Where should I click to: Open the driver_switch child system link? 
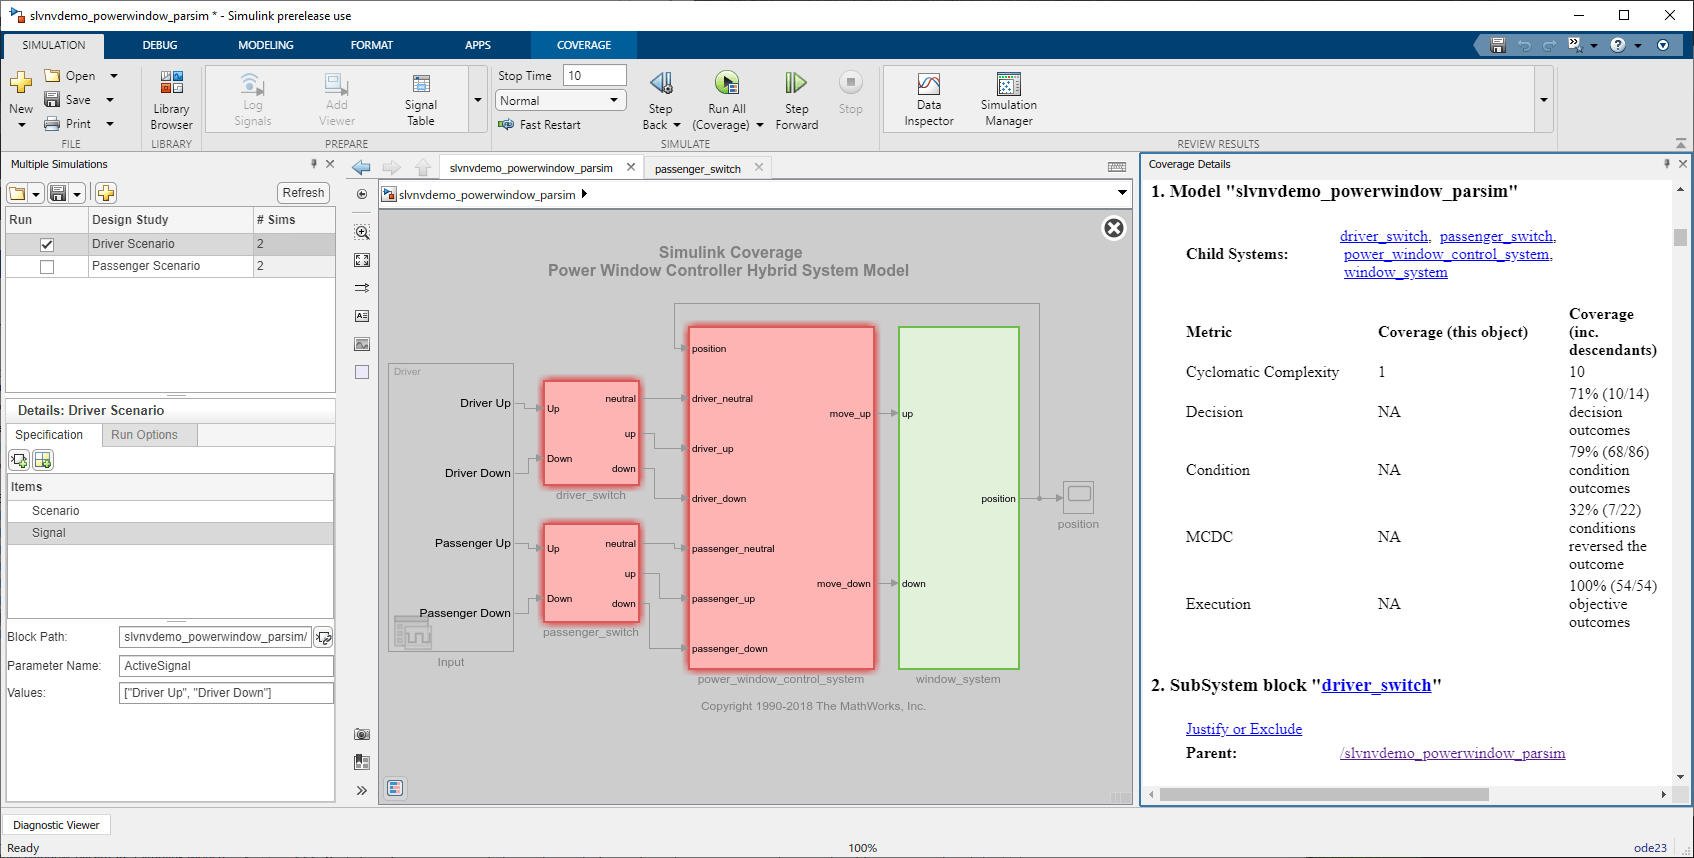[1384, 236]
